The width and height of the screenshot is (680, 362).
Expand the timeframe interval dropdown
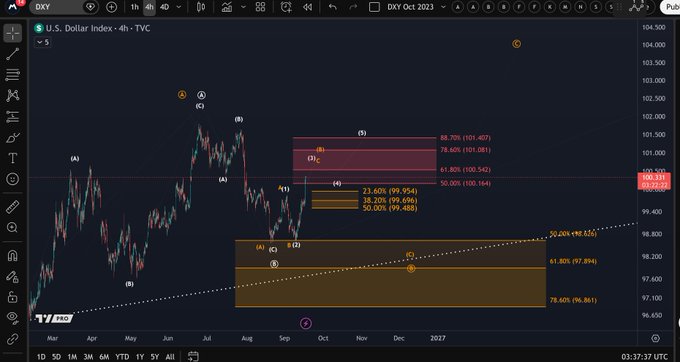(179, 7)
